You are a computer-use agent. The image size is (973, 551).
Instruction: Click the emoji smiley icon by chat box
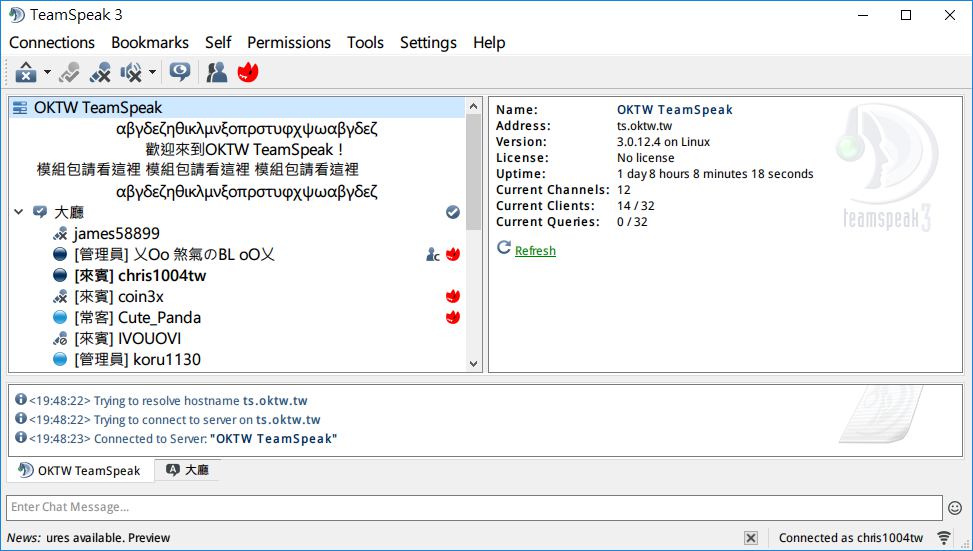(955, 508)
